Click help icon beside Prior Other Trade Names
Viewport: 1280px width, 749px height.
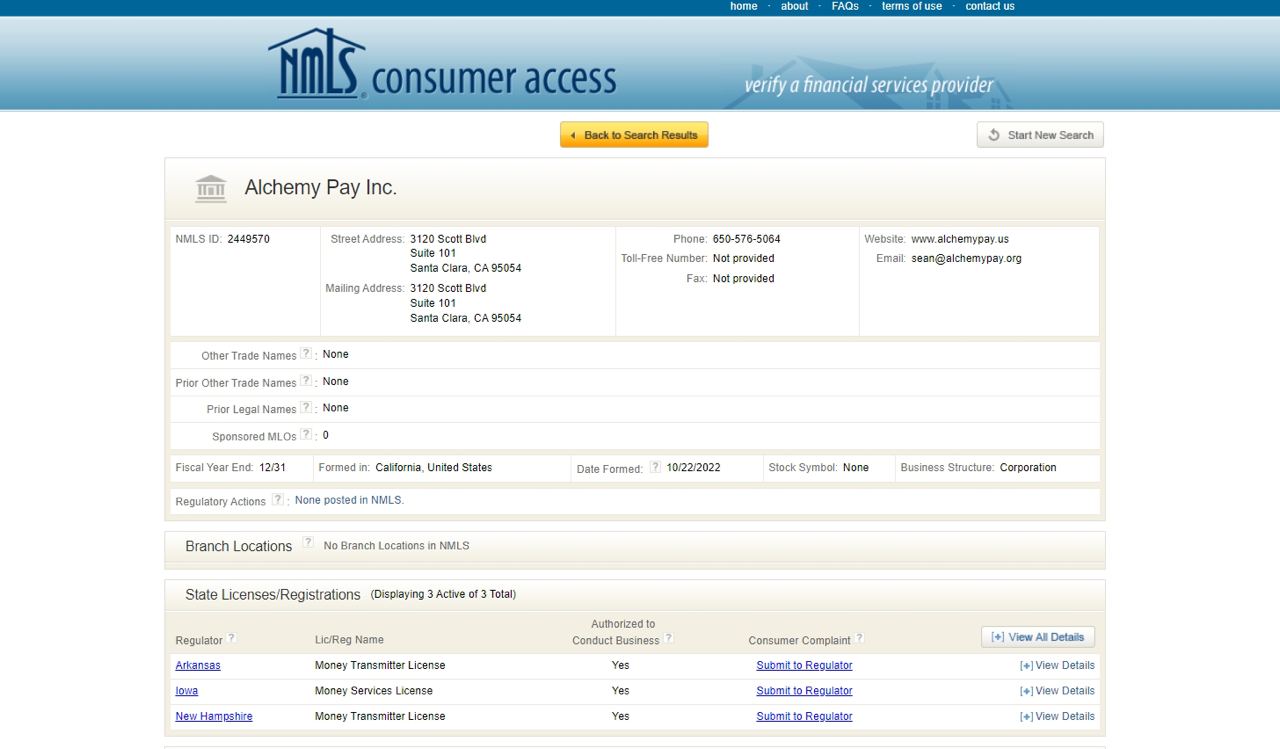[306, 381]
